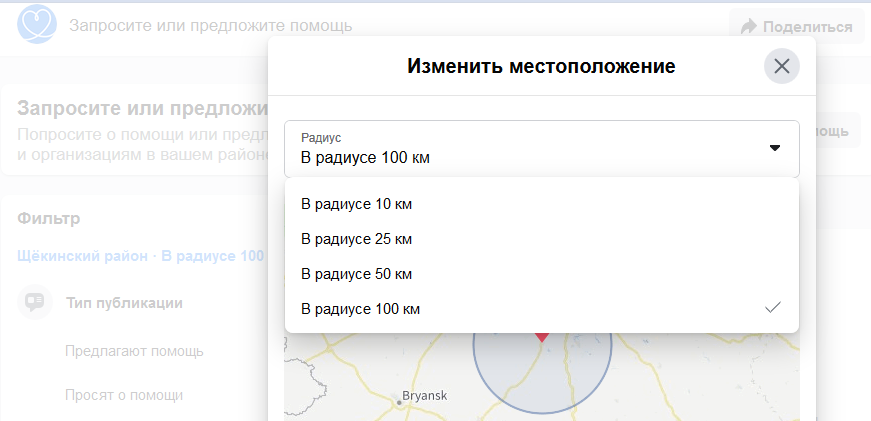This screenshot has height=421, width=871.
Task: Click the Тип публикации label
Action: pos(124,303)
